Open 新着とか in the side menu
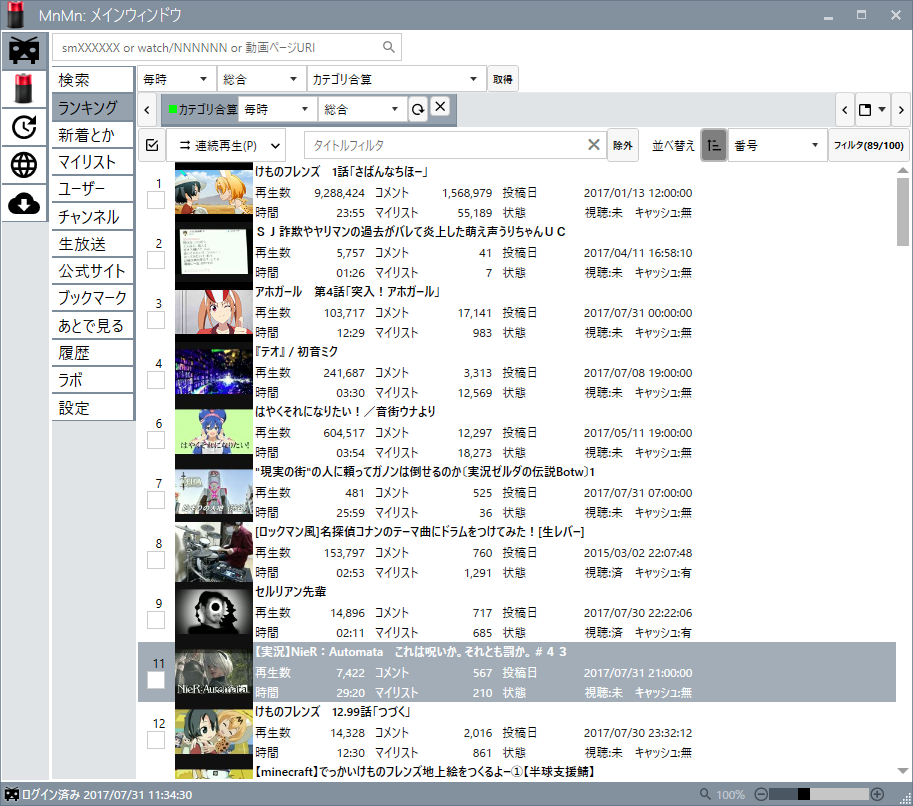Screen dimensions: 913x806 click(93, 135)
